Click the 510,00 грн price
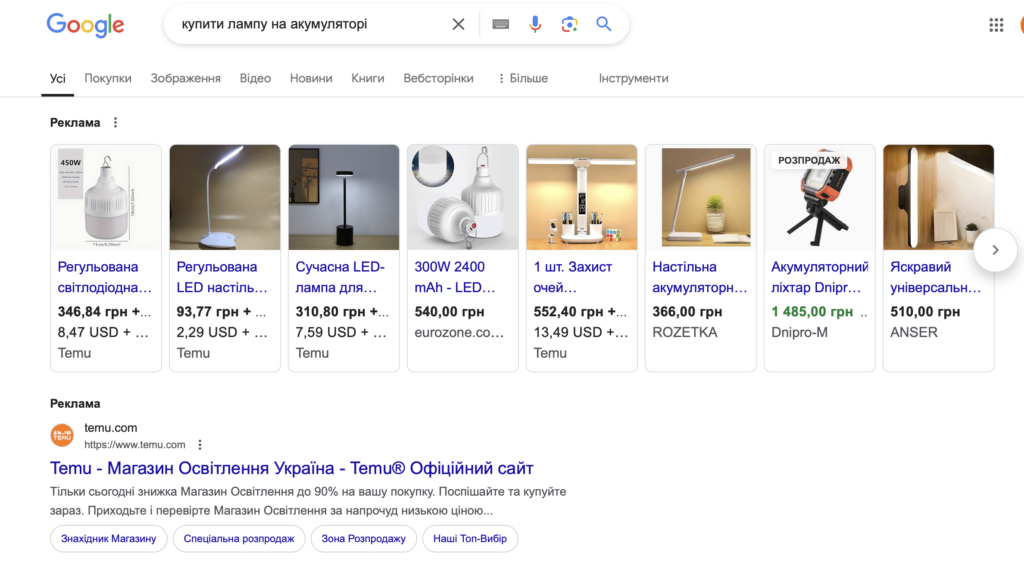The width and height of the screenshot is (1024, 568). tap(925, 312)
